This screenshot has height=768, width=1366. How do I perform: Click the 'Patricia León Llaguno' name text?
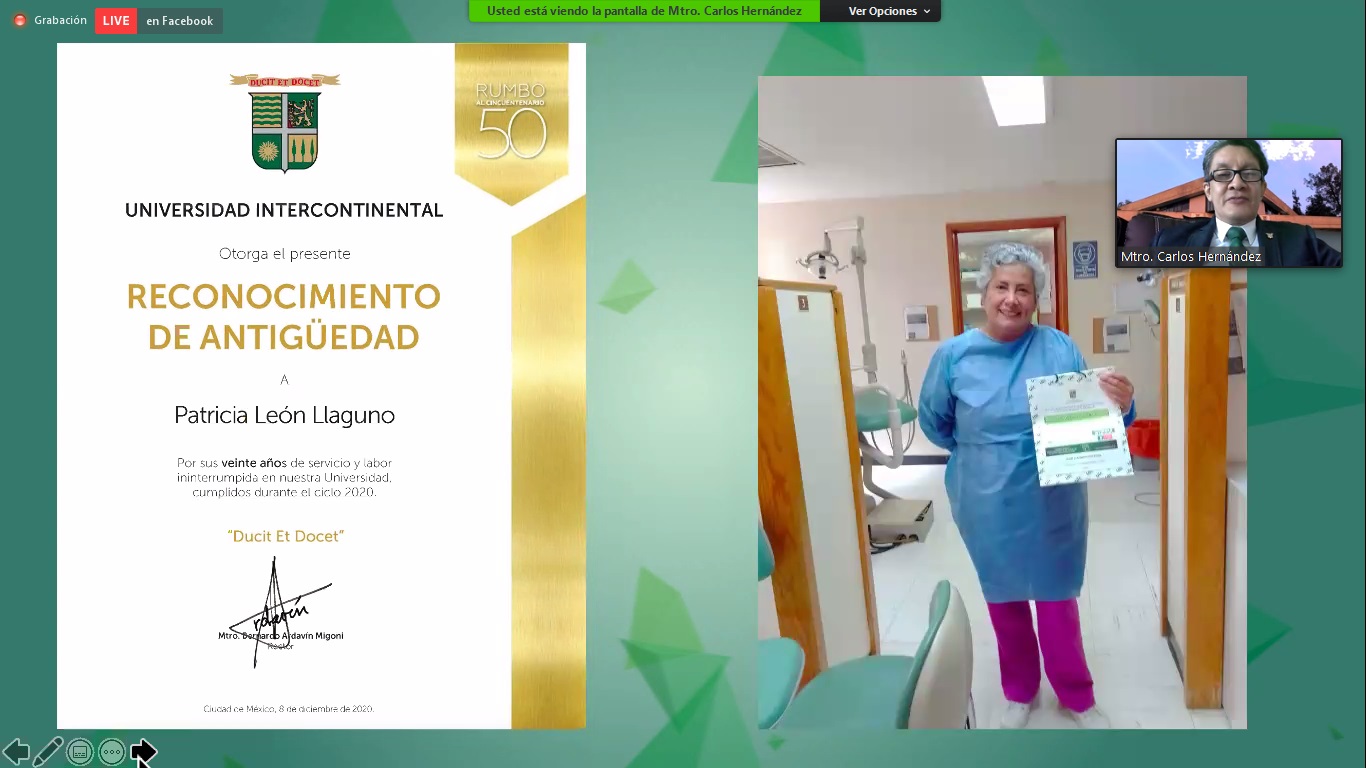[284, 415]
